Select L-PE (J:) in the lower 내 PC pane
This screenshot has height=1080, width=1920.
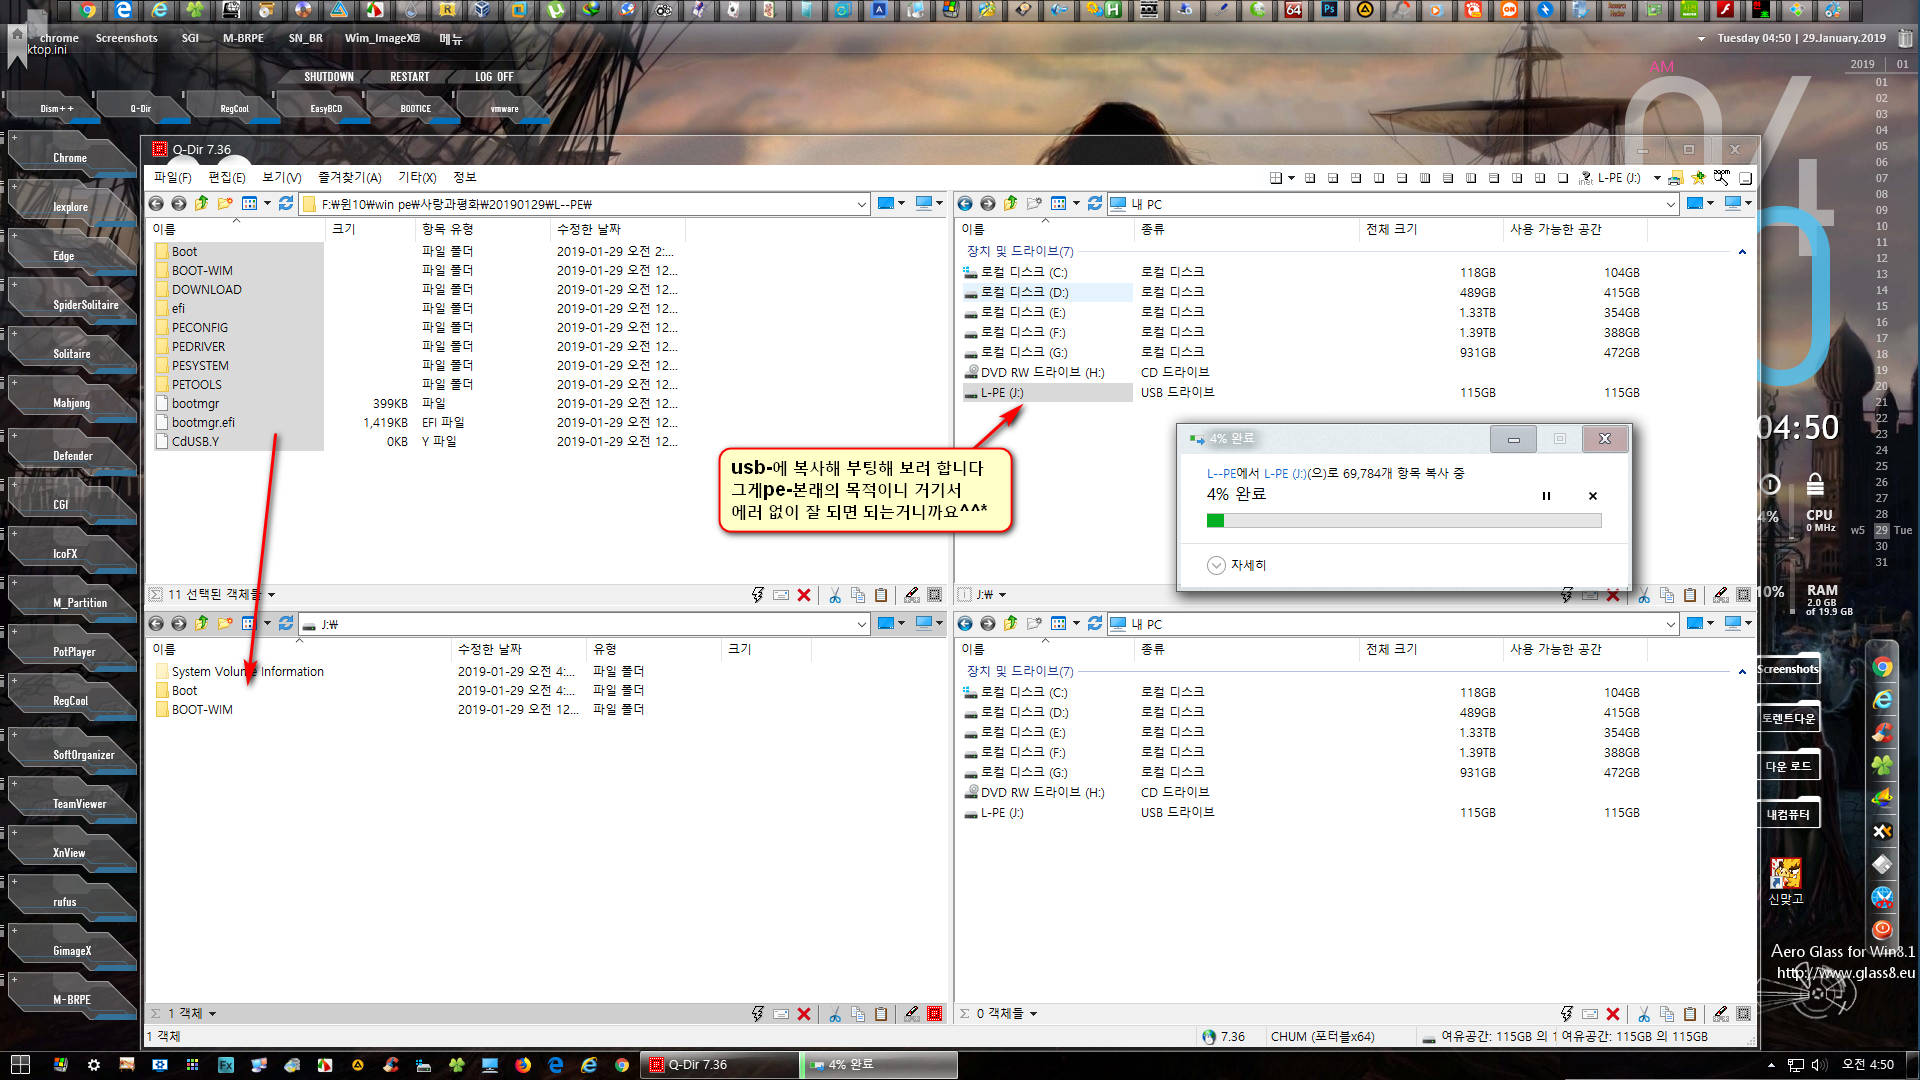(1002, 813)
